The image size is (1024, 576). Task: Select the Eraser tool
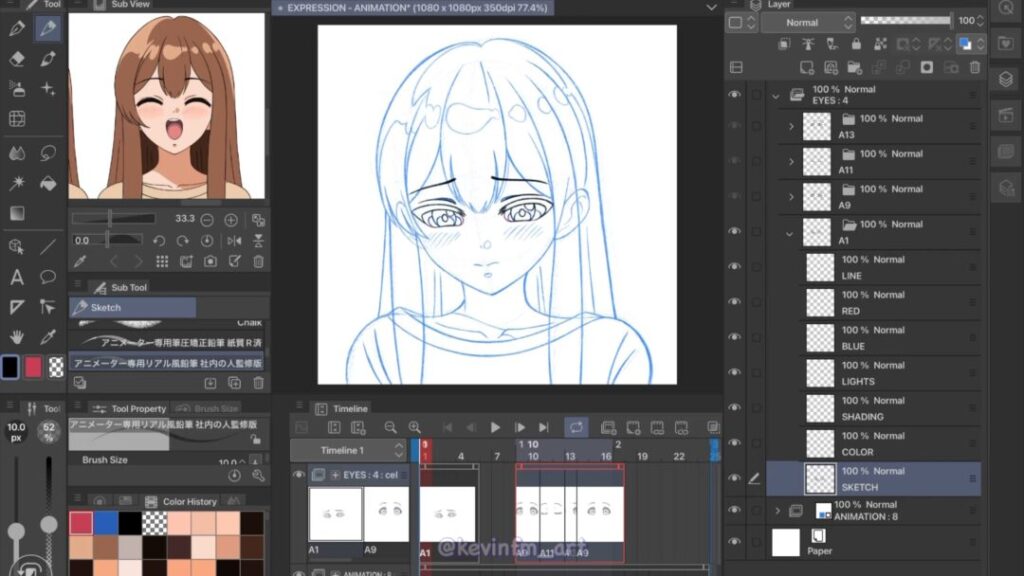click(x=17, y=58)
